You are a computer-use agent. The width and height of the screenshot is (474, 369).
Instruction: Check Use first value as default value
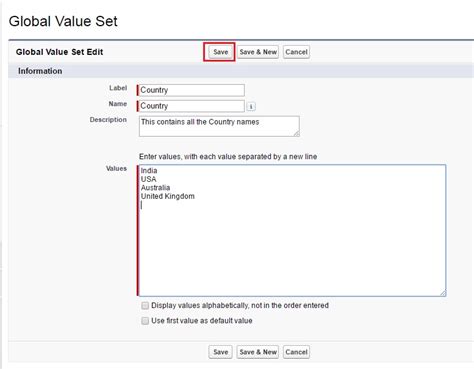[145, 321]
